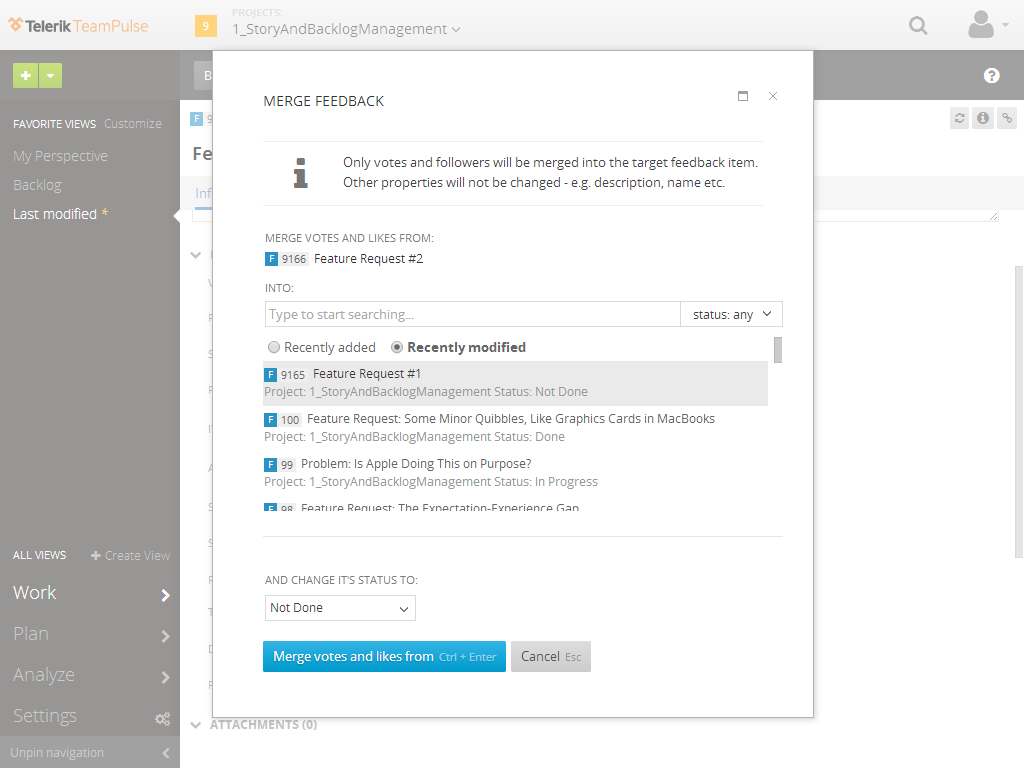This screenshot has width=1024, height=768.
Task: Select the Recently added radio button
Action: 274,347
